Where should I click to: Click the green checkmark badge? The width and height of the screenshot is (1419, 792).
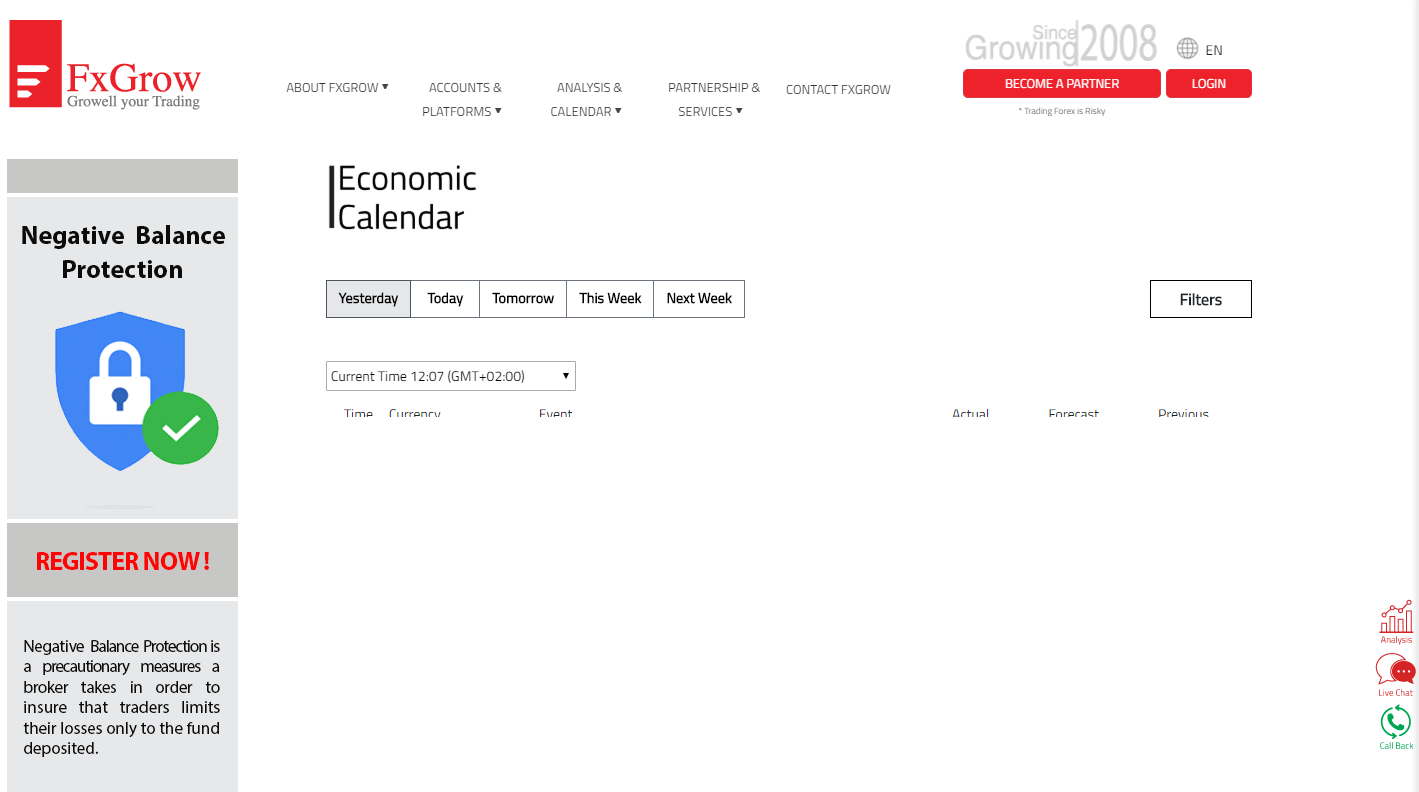(181, 428)
